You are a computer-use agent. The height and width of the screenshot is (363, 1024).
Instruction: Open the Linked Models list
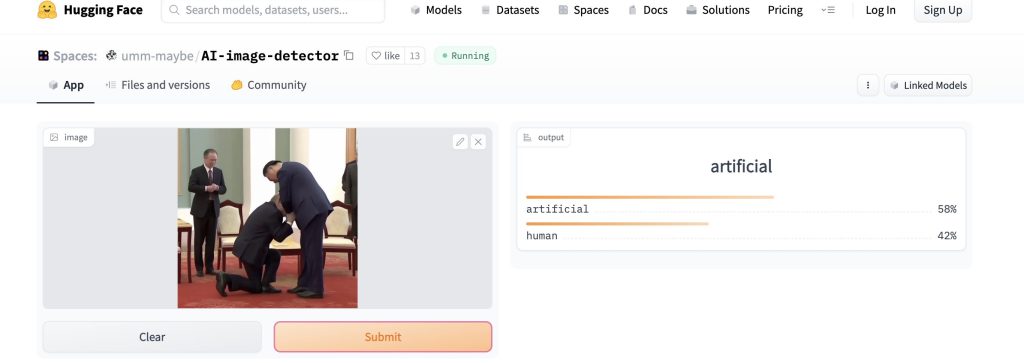point(928,85)
